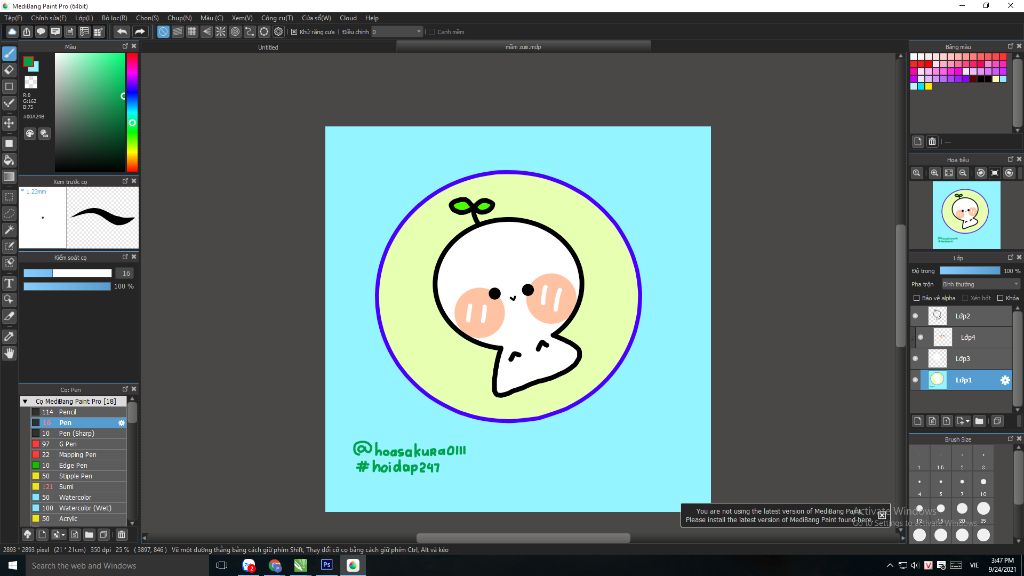Screen dimensions: 1024x576
Task: Open Photoshop from the taskbar
Action: [327, 566]
